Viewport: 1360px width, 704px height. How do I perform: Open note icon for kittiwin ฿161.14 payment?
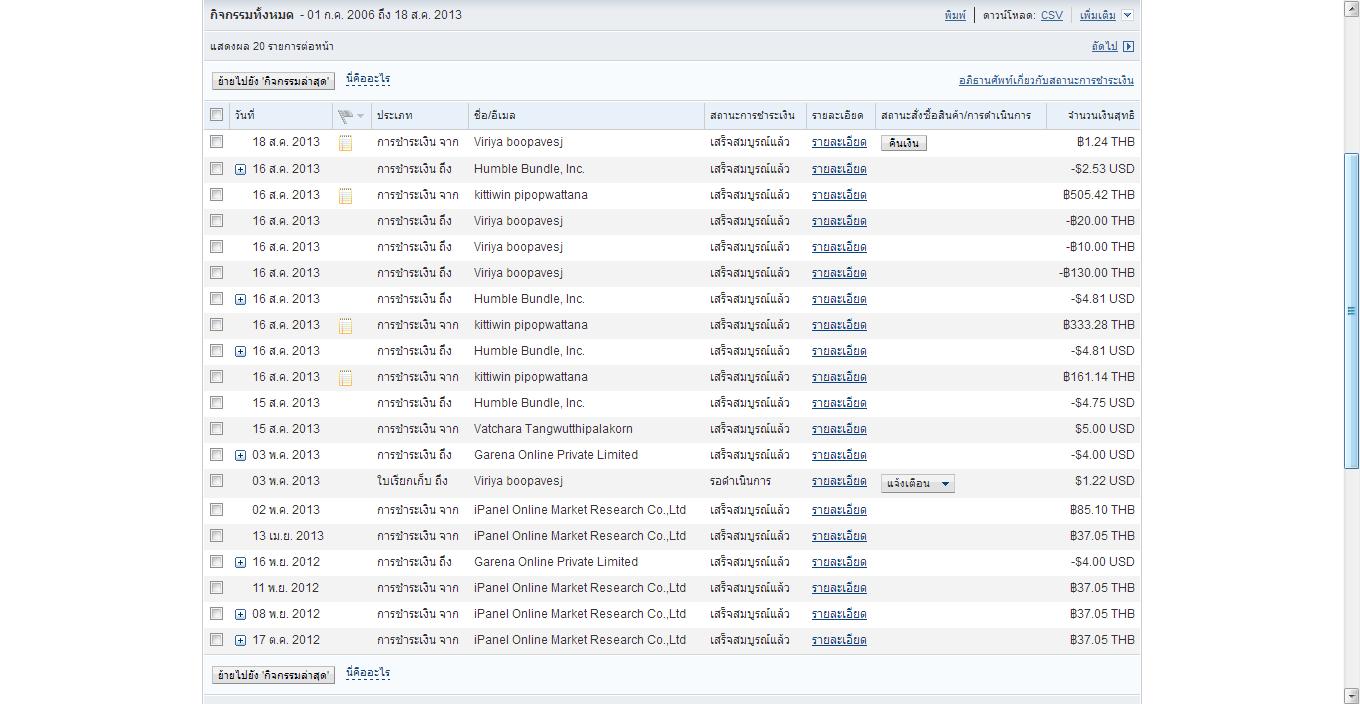345,378
